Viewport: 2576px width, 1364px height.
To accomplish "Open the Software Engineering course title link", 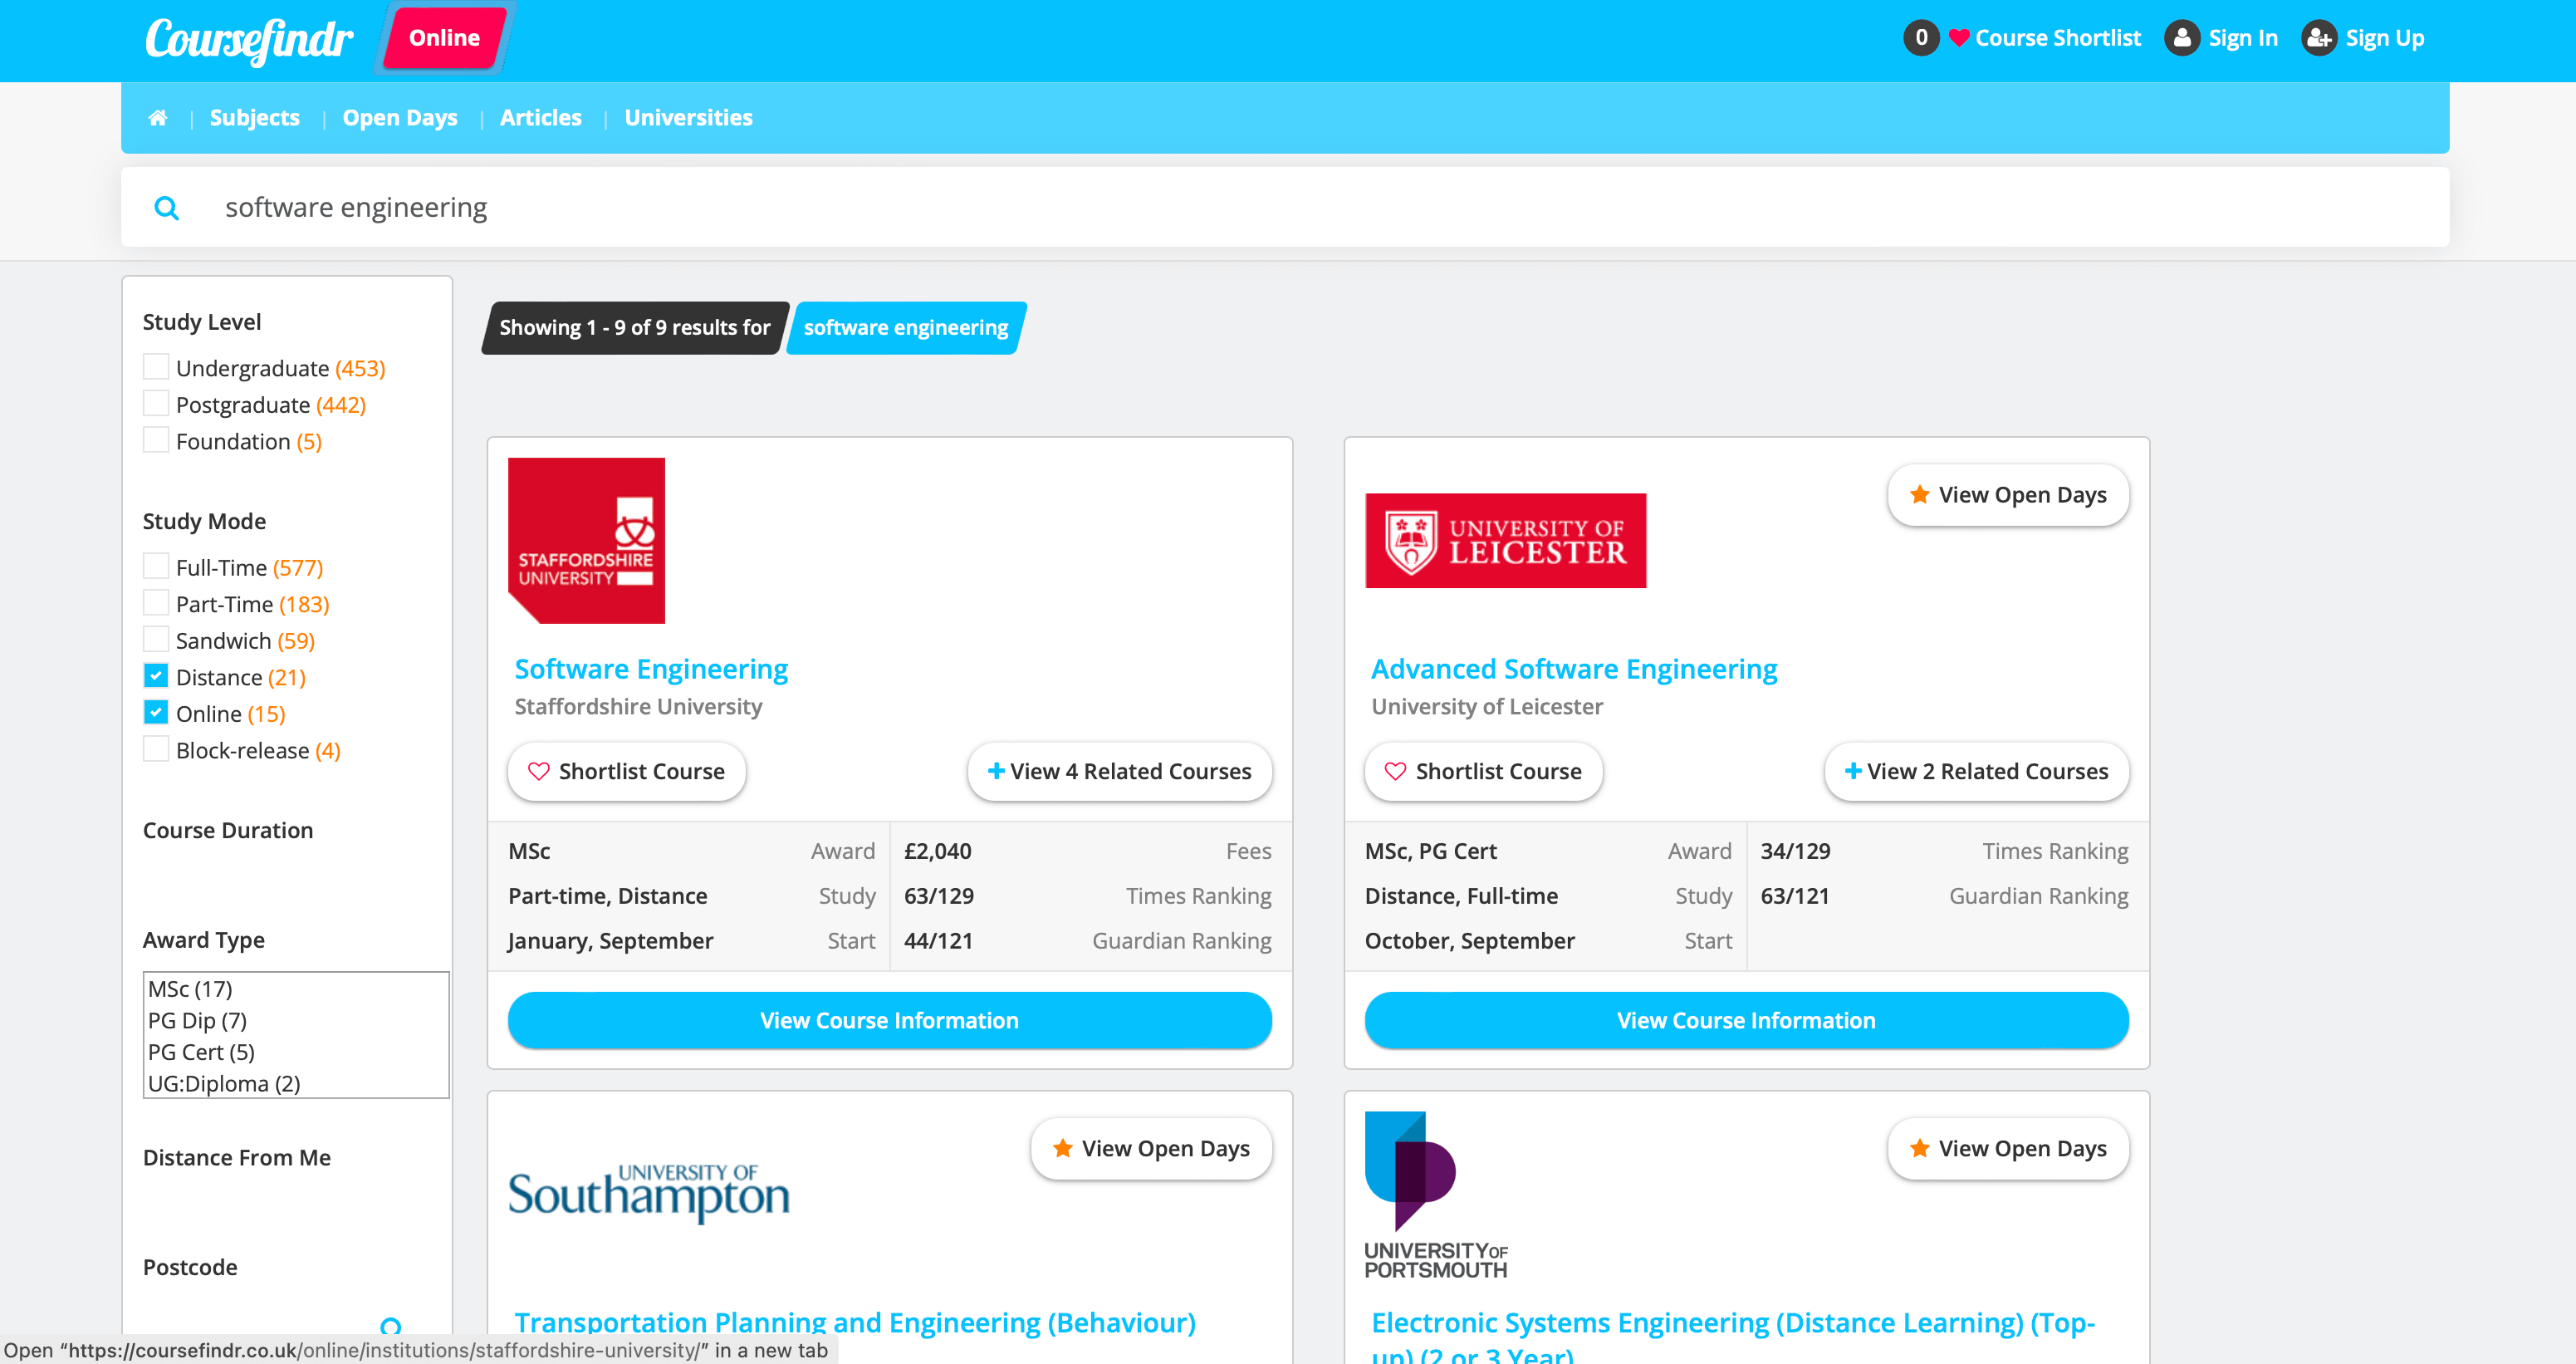I will [651, 669].
